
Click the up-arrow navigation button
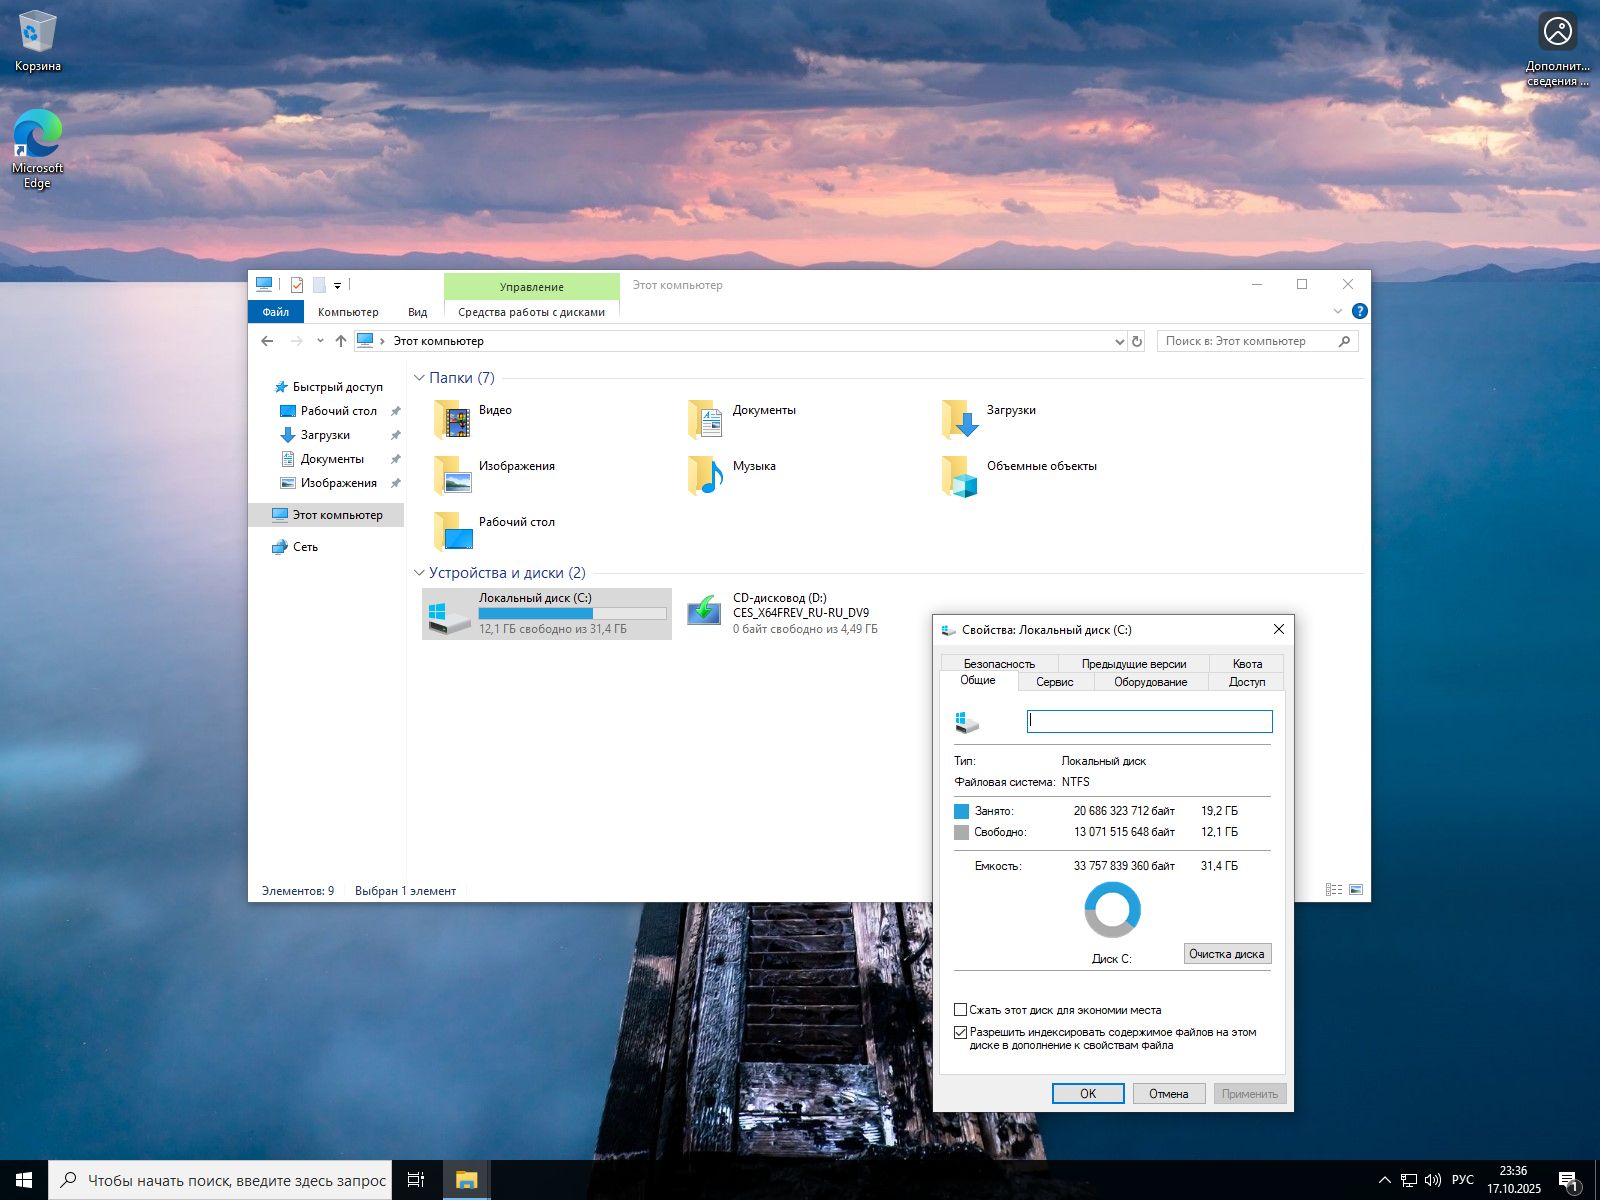click(341, 341)
